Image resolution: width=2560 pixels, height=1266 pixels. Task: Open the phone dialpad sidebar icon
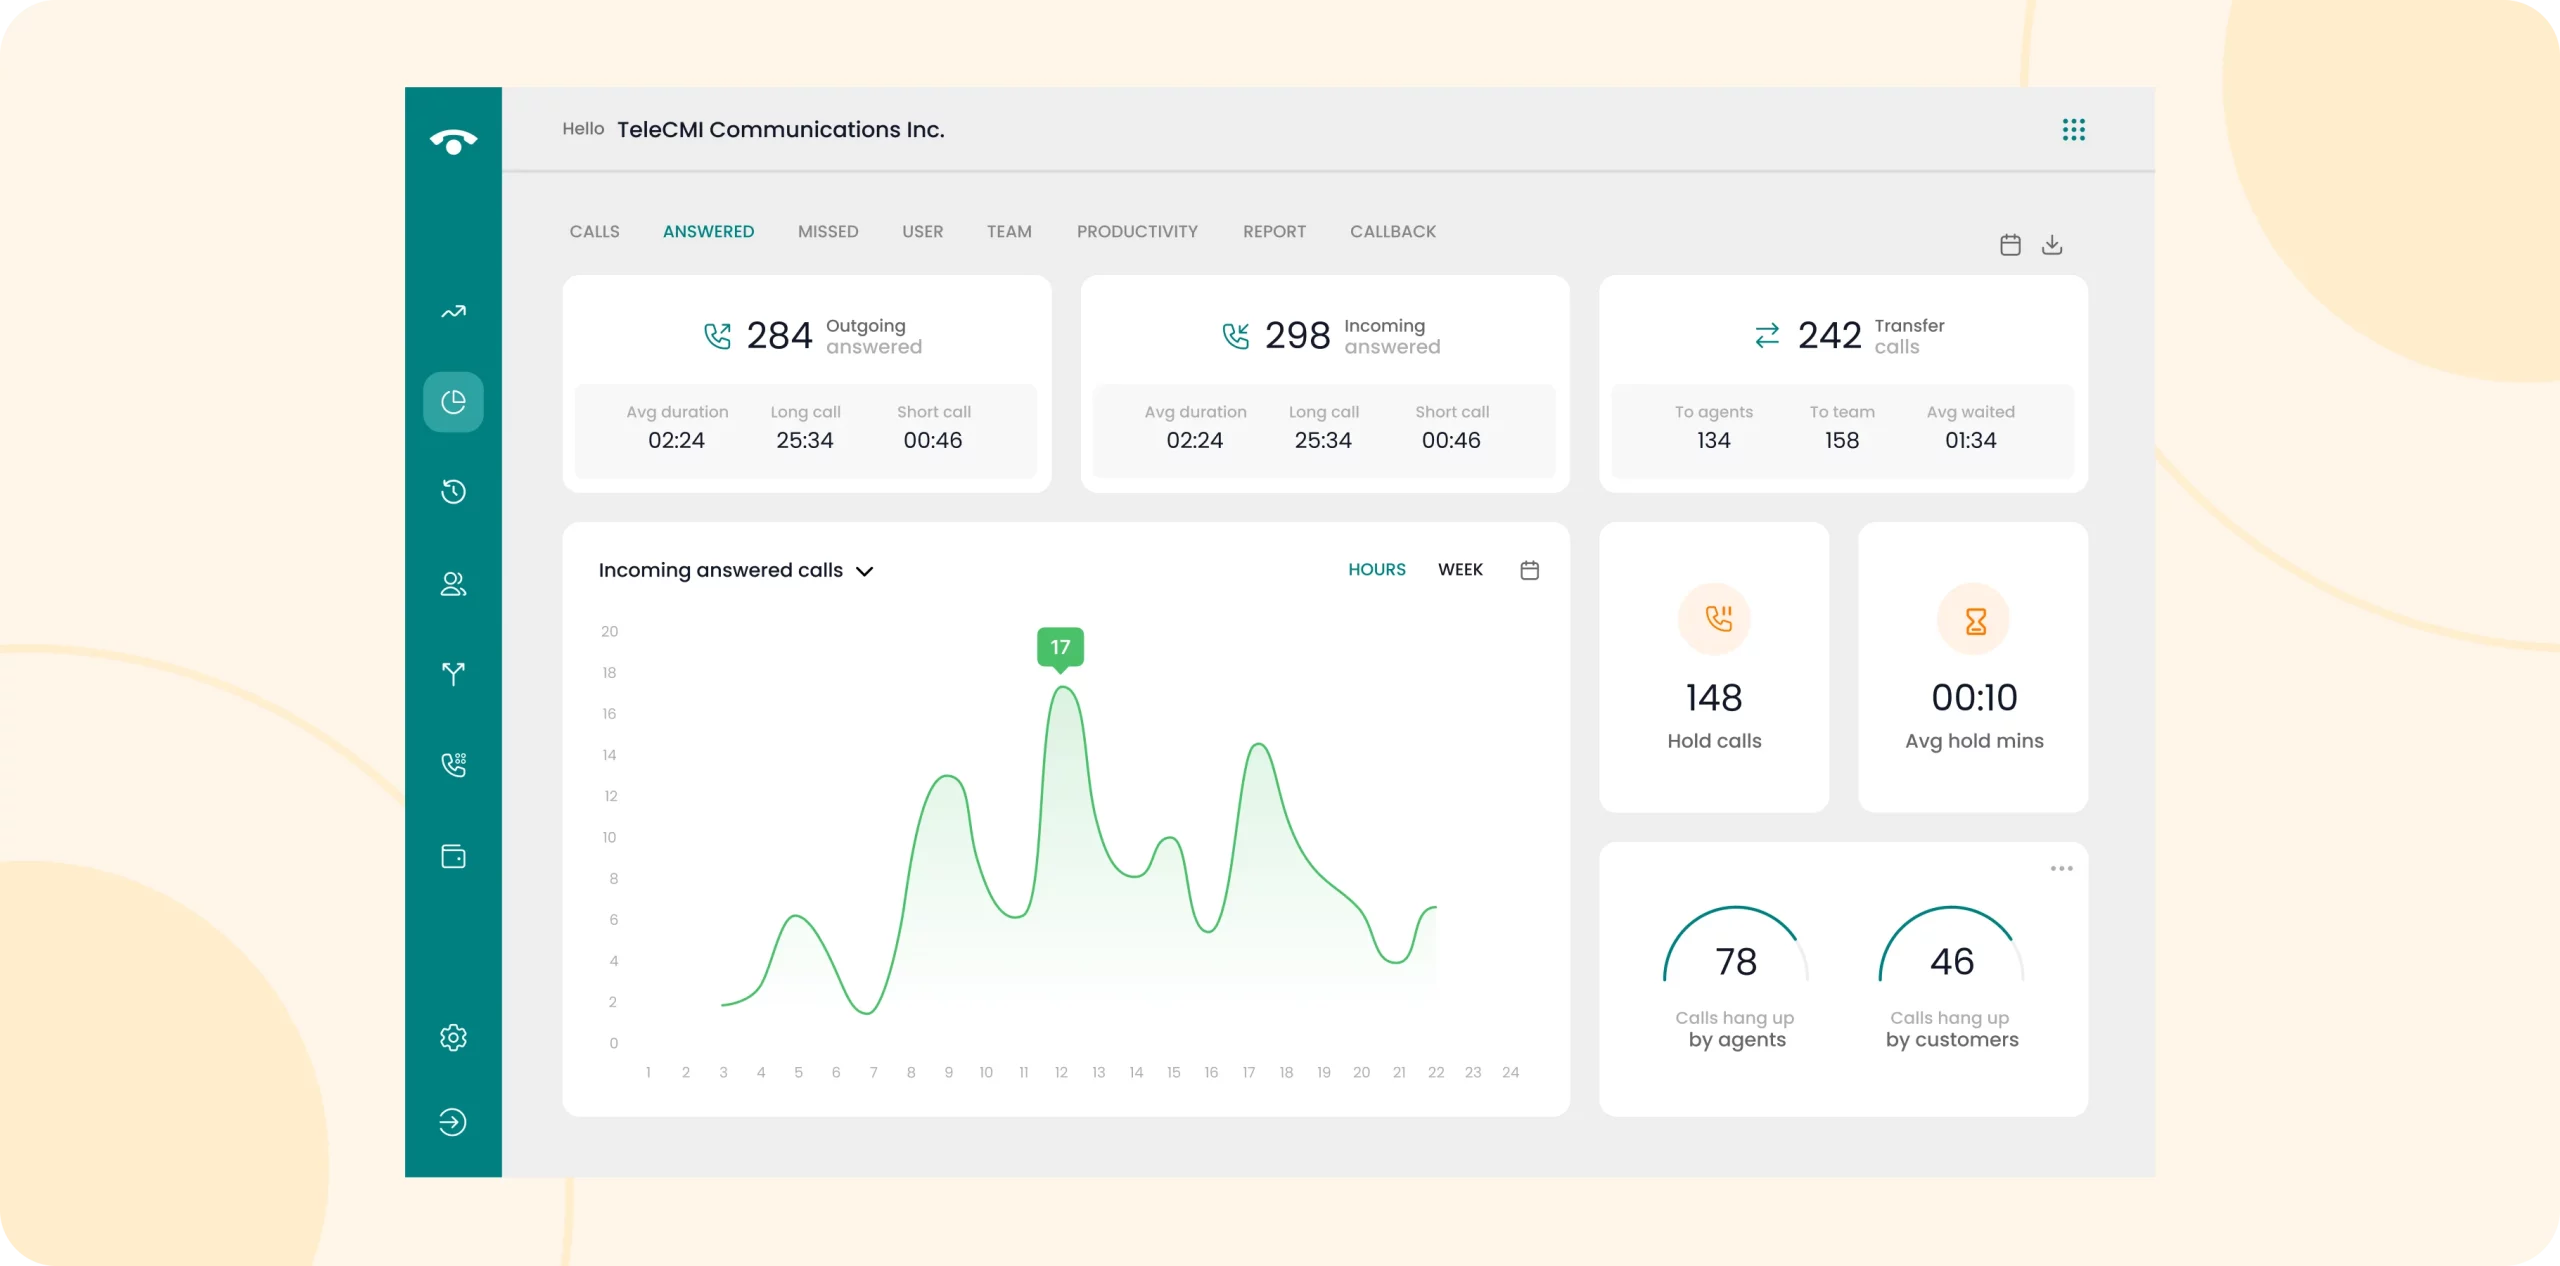(453, 765)
